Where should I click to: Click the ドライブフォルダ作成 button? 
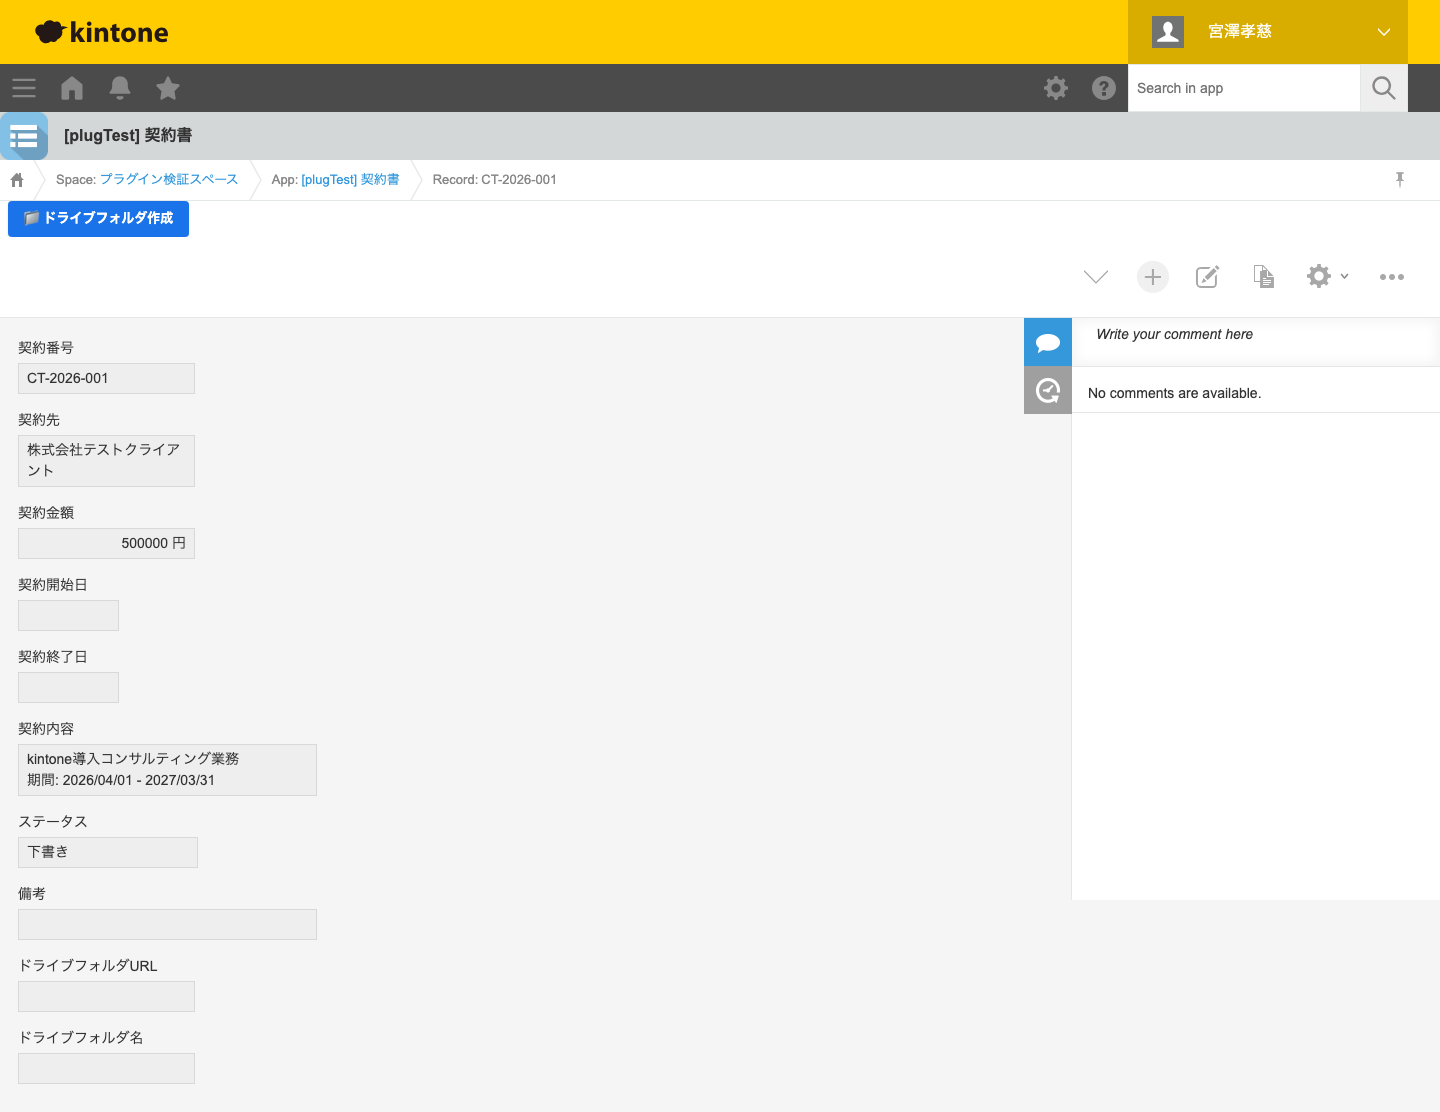98,218
